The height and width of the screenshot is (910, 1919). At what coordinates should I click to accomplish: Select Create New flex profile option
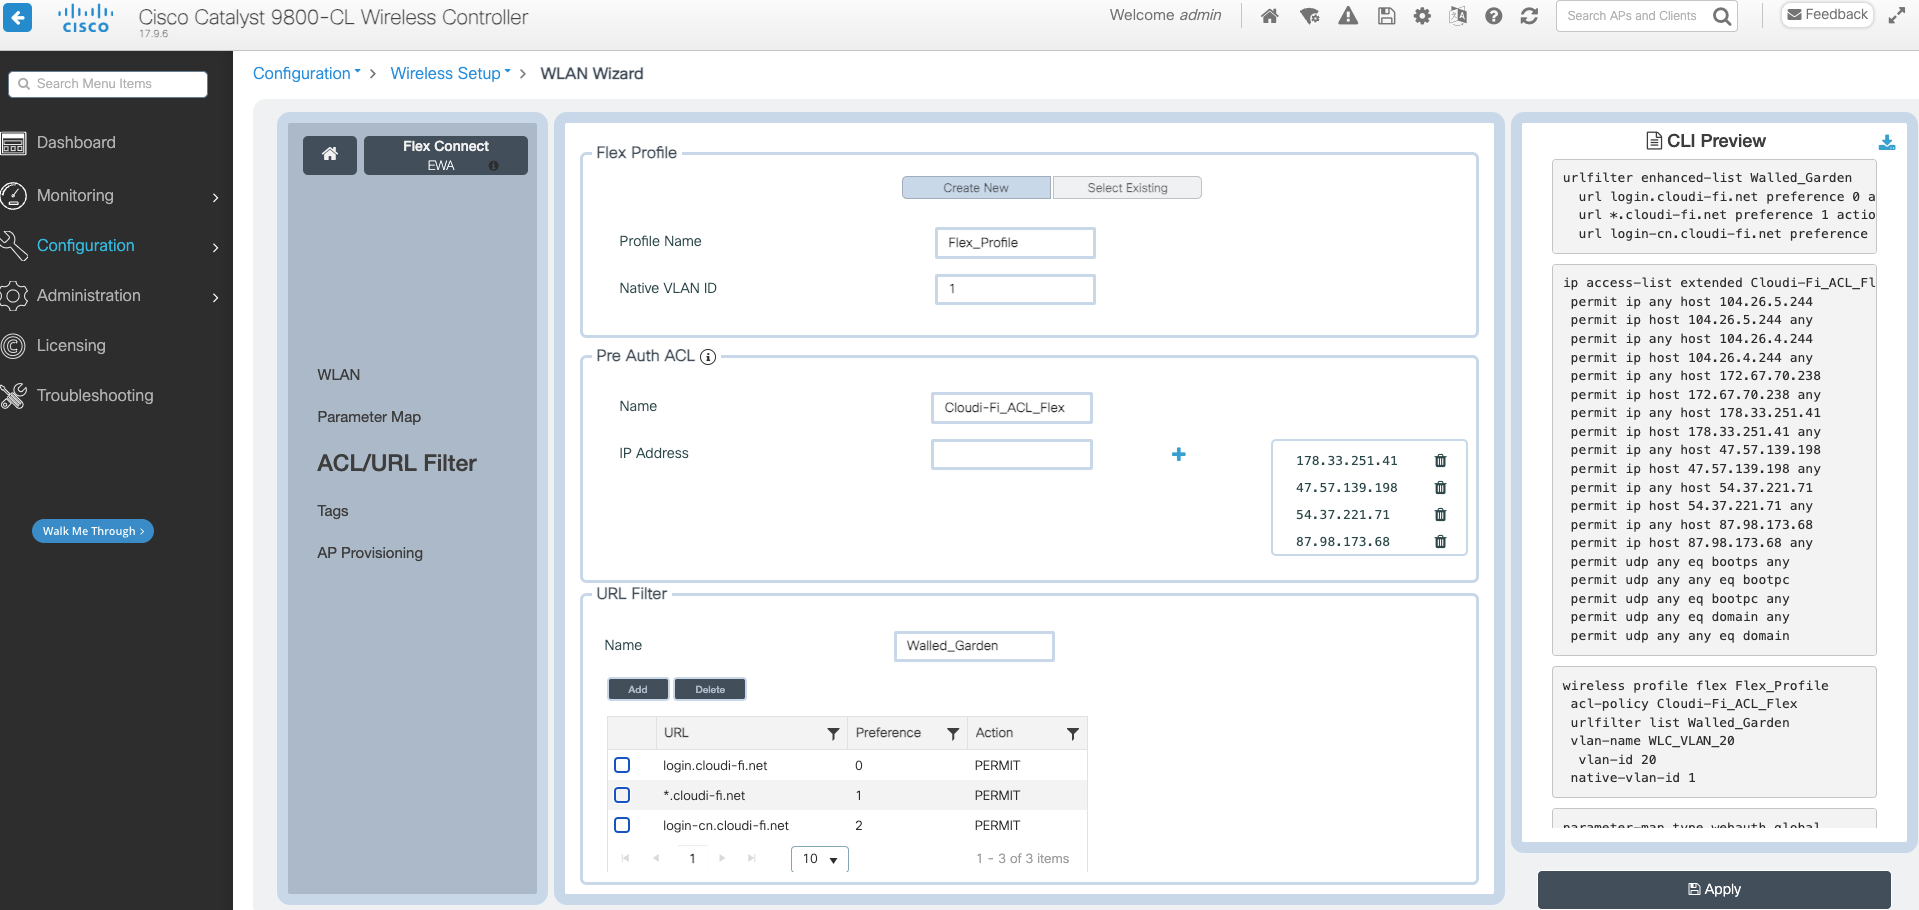(x=976, y=188)
